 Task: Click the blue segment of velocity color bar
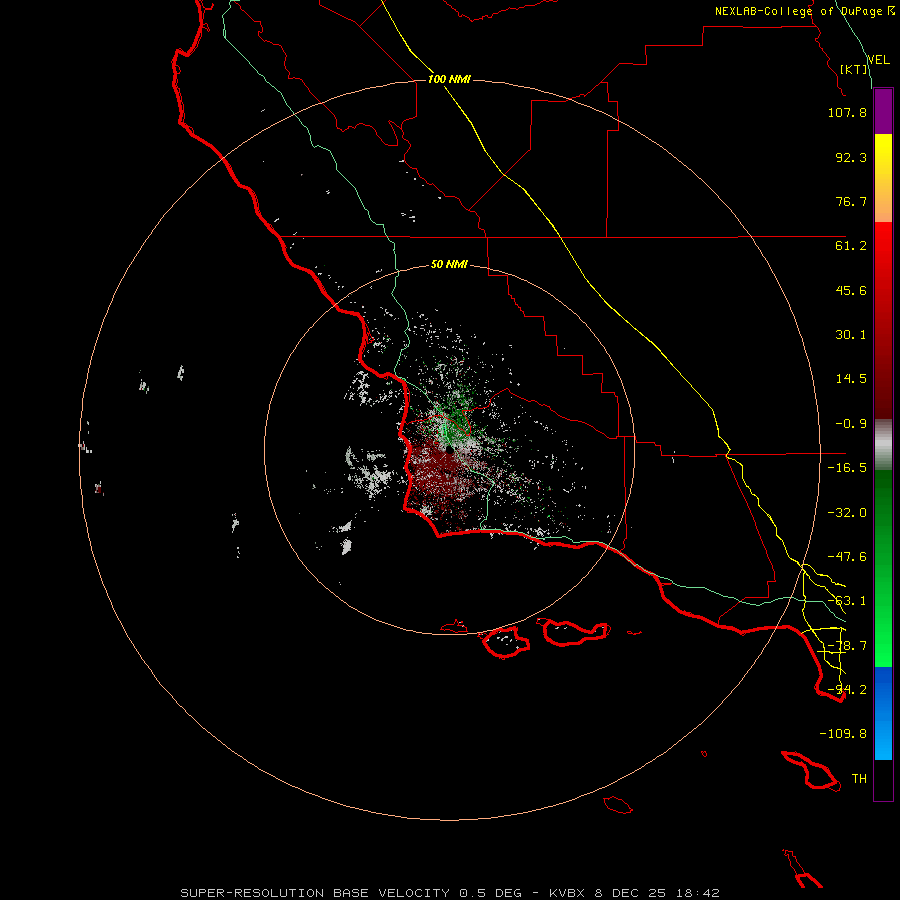click(883, 713)
